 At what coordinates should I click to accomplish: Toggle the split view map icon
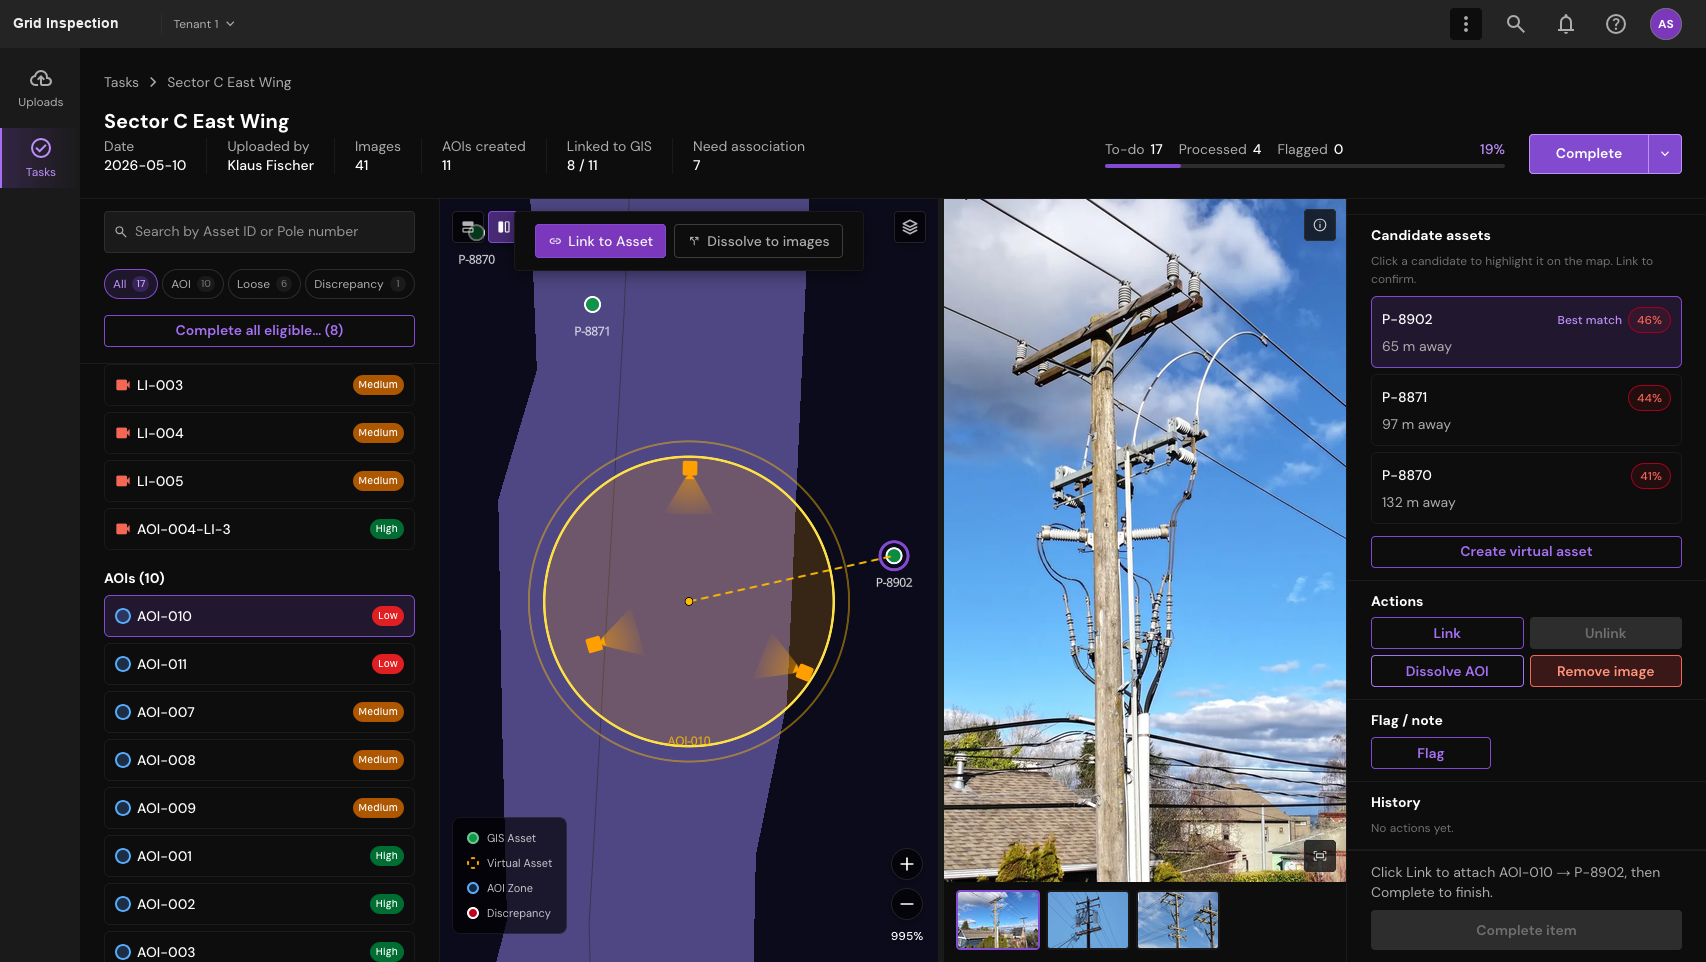(x=503, y=227)
